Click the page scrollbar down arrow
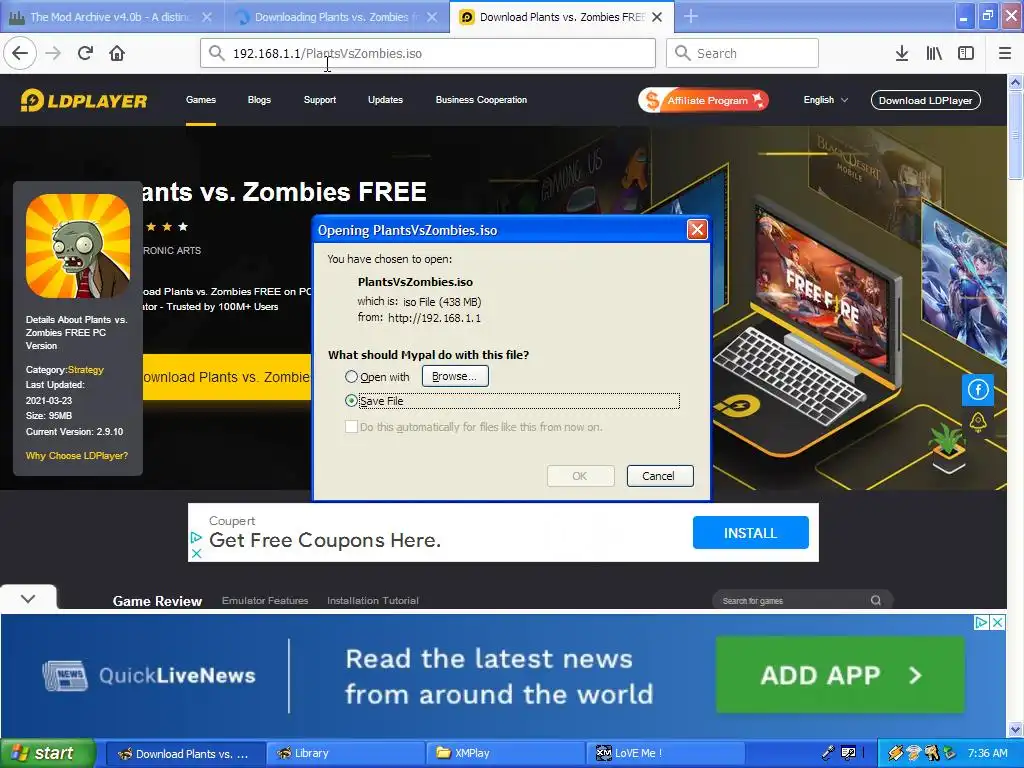 point(1015,729)
